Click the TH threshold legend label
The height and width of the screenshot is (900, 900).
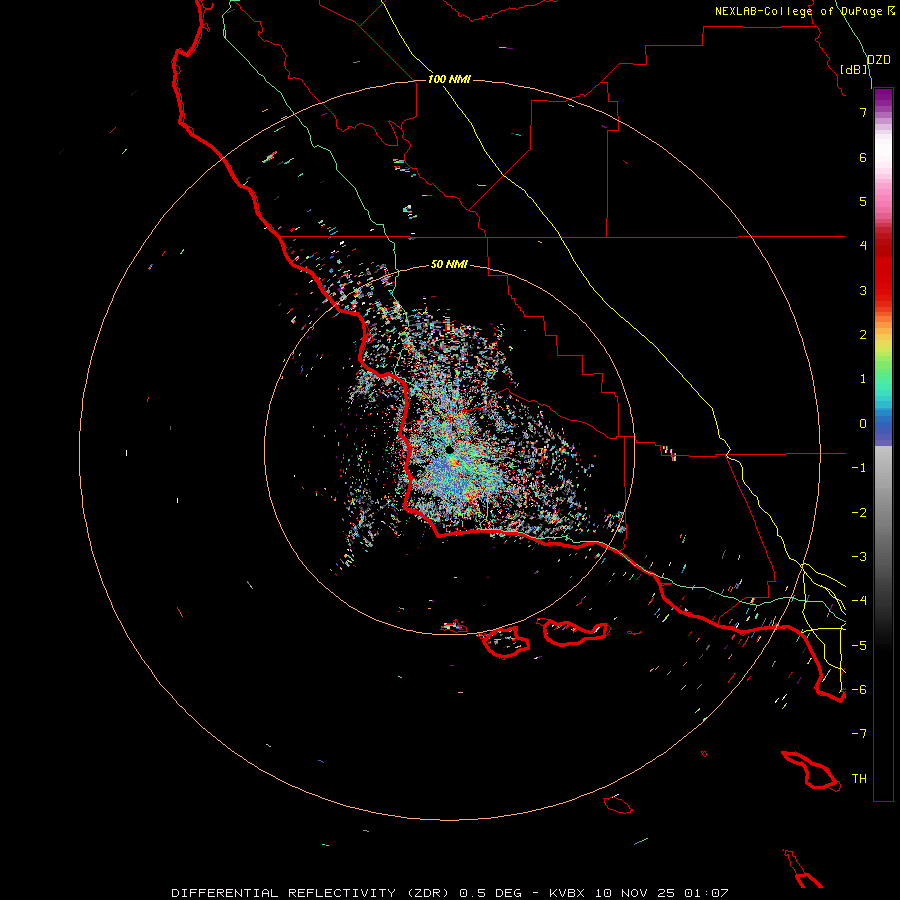(x=859, y=779)
